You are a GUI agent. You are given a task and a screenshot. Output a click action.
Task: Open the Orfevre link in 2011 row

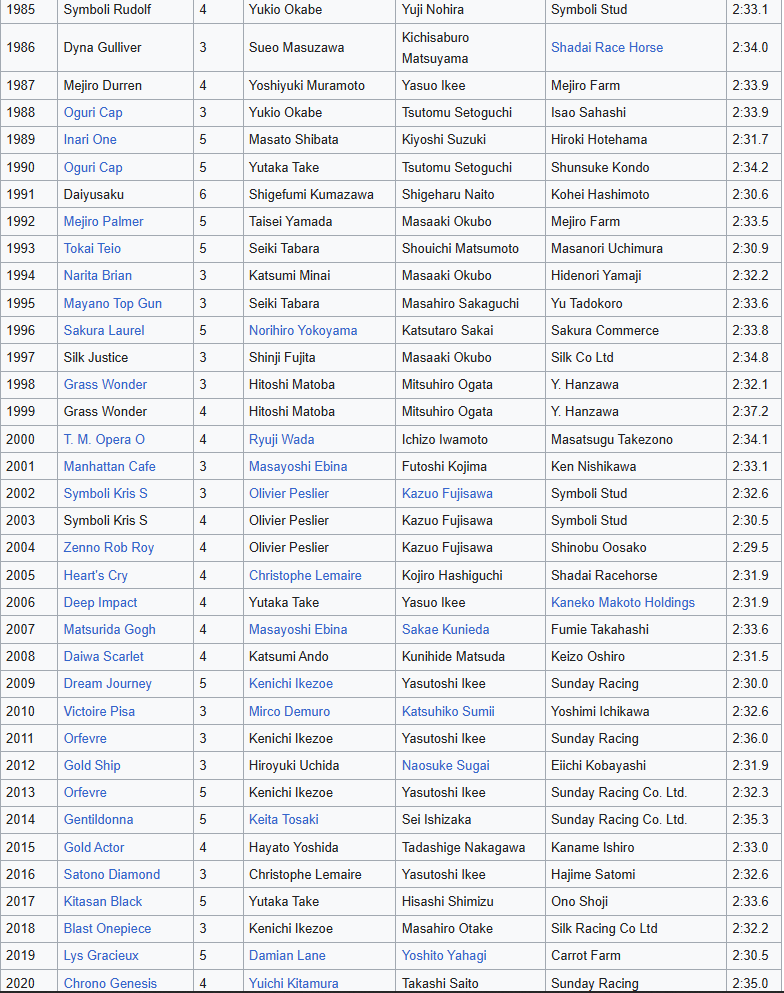[x=85, y=738]
